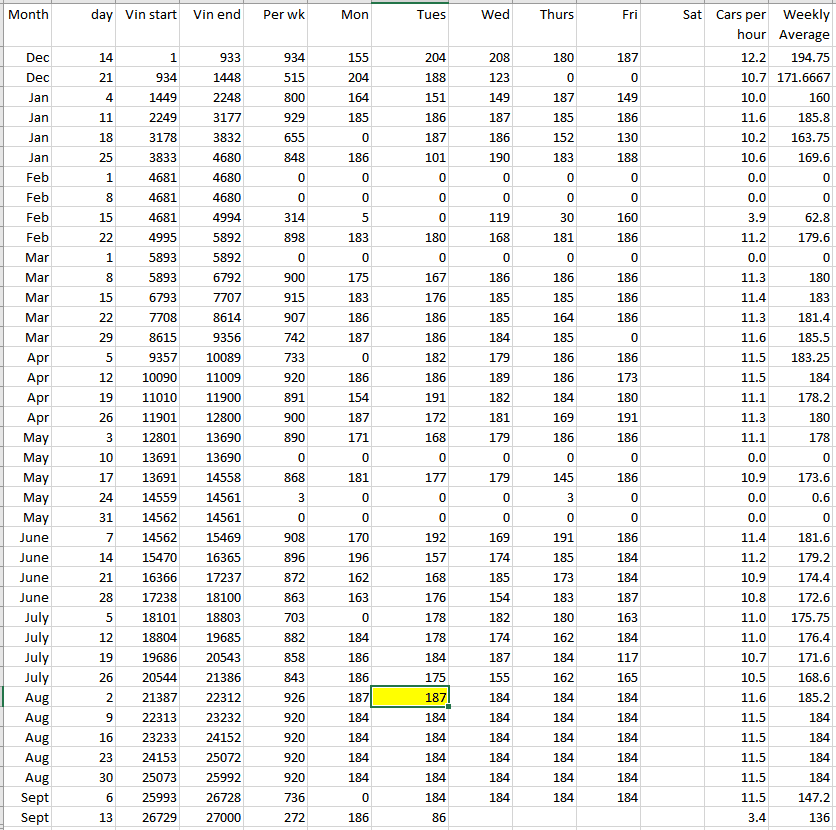Click the Vin end value 27000
The image size is (836, 830).
[x=214, y=817]
